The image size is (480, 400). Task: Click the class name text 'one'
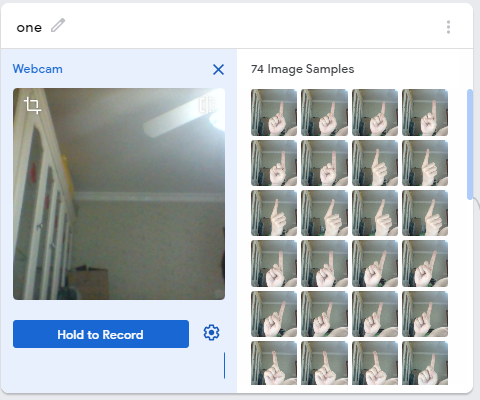[29, 28]
